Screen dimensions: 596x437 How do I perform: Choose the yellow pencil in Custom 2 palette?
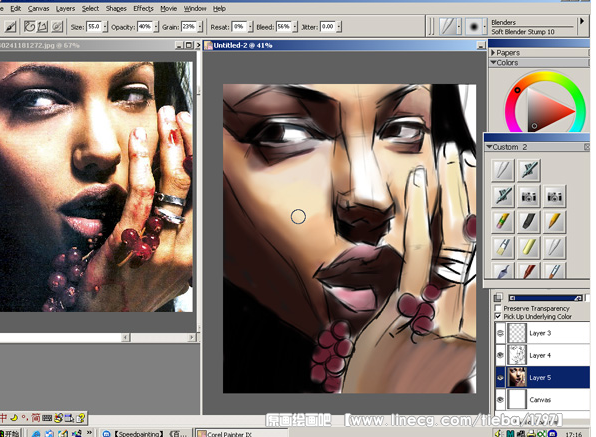(x=554, y=222)
